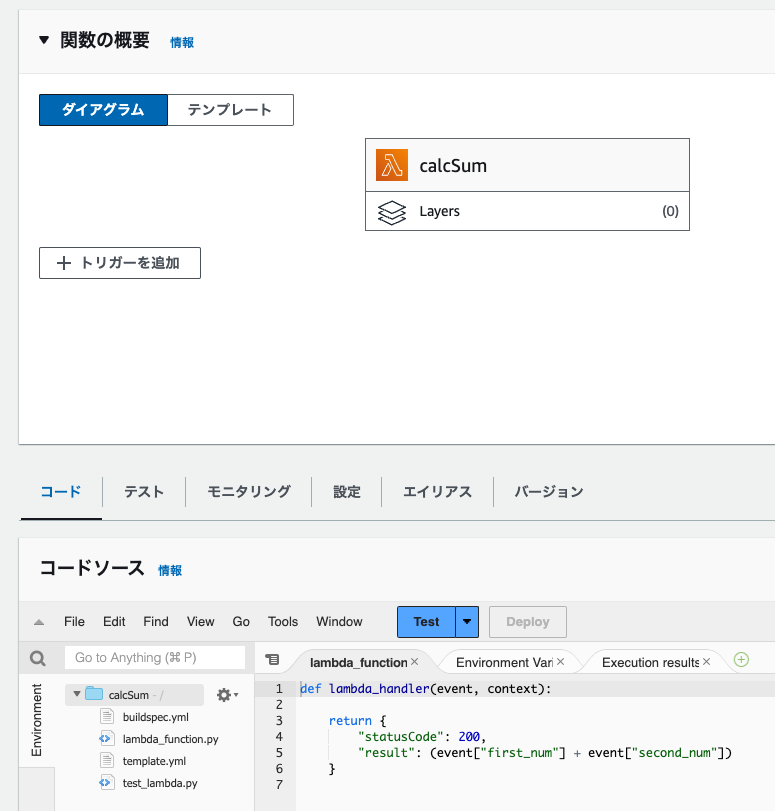775x811 pixels.
Task: Open template.yml in file tree
Action: point(154,761)
